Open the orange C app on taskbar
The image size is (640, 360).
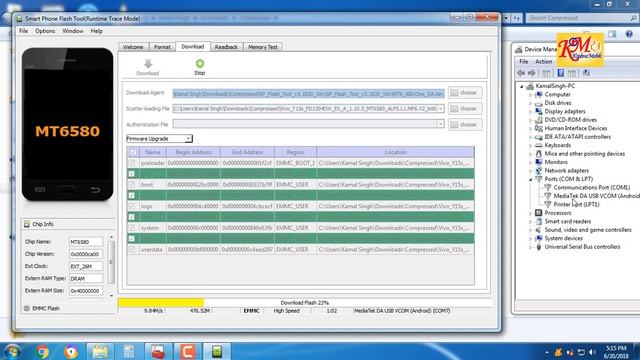pos(187,351)
